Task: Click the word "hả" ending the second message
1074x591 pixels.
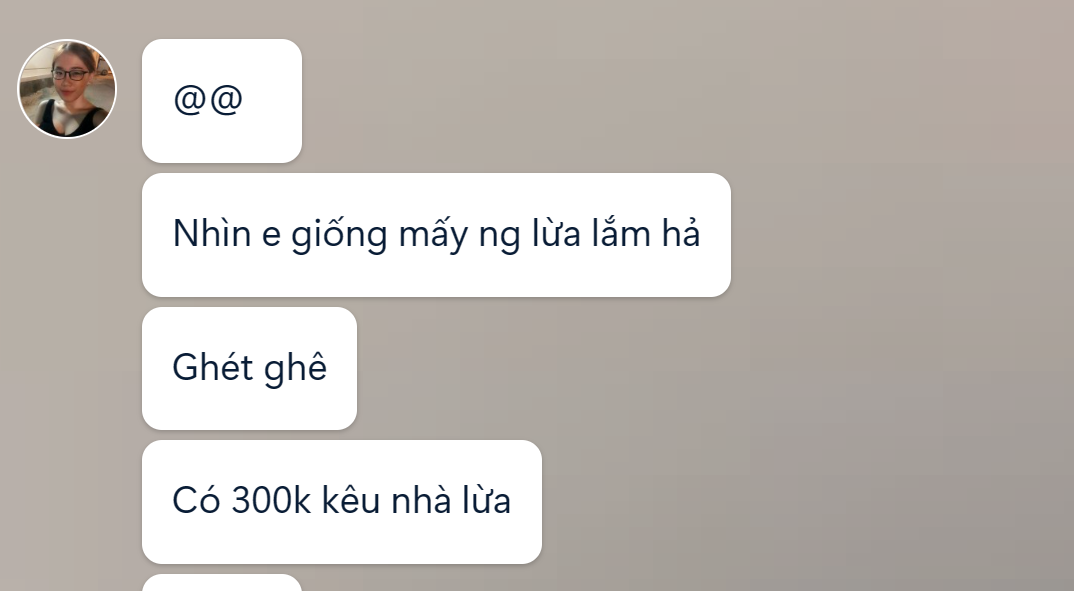Action: click(681, 232)
